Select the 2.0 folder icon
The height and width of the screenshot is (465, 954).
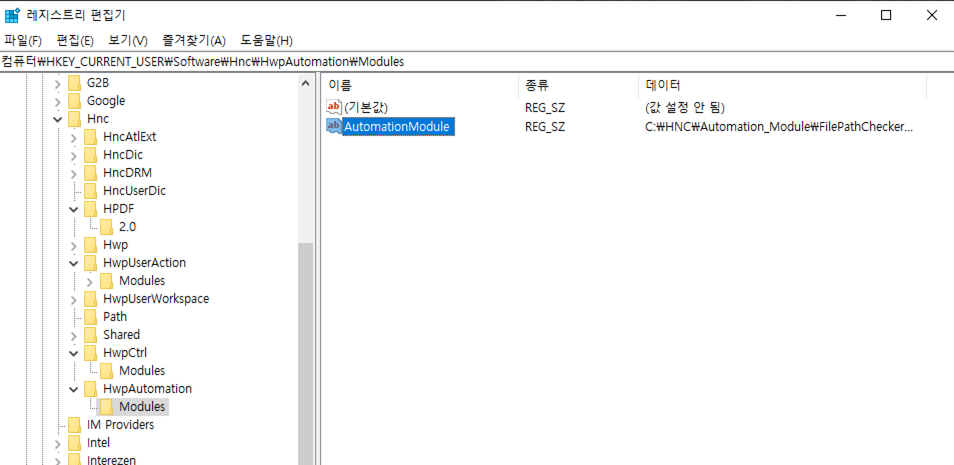[x=106, y=227]
